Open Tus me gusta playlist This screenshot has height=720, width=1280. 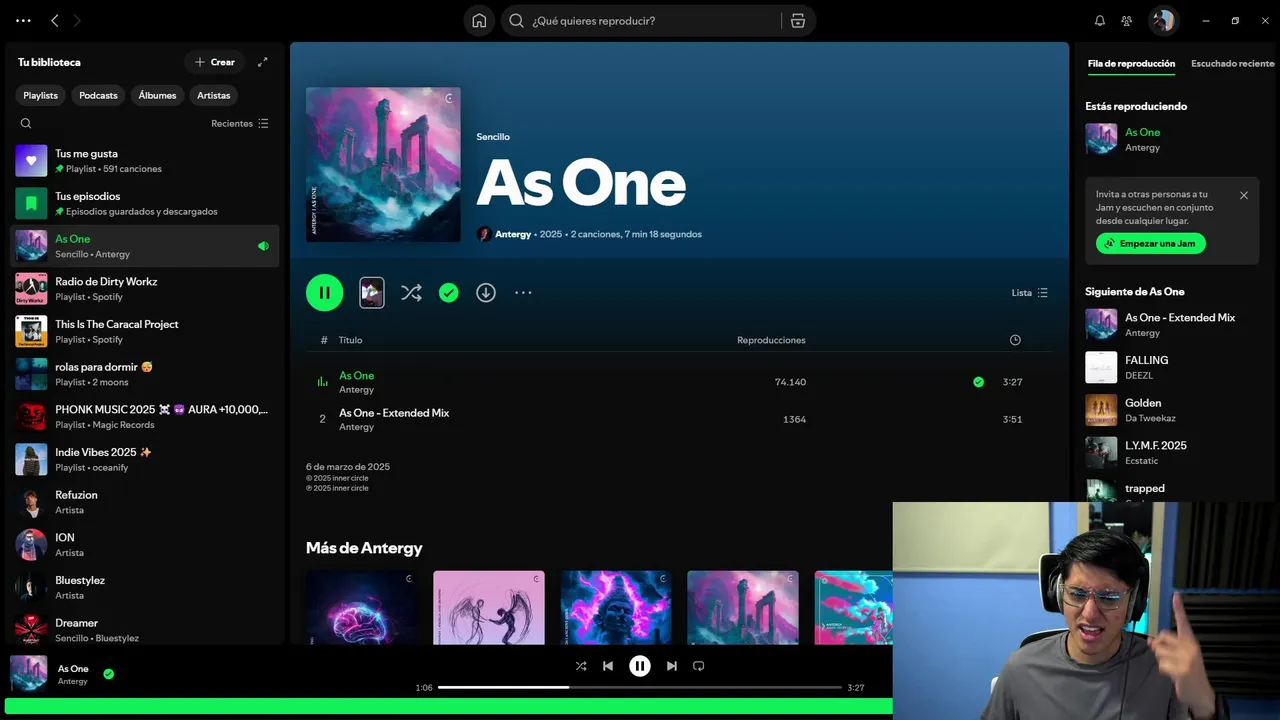[x=145, y=161]
